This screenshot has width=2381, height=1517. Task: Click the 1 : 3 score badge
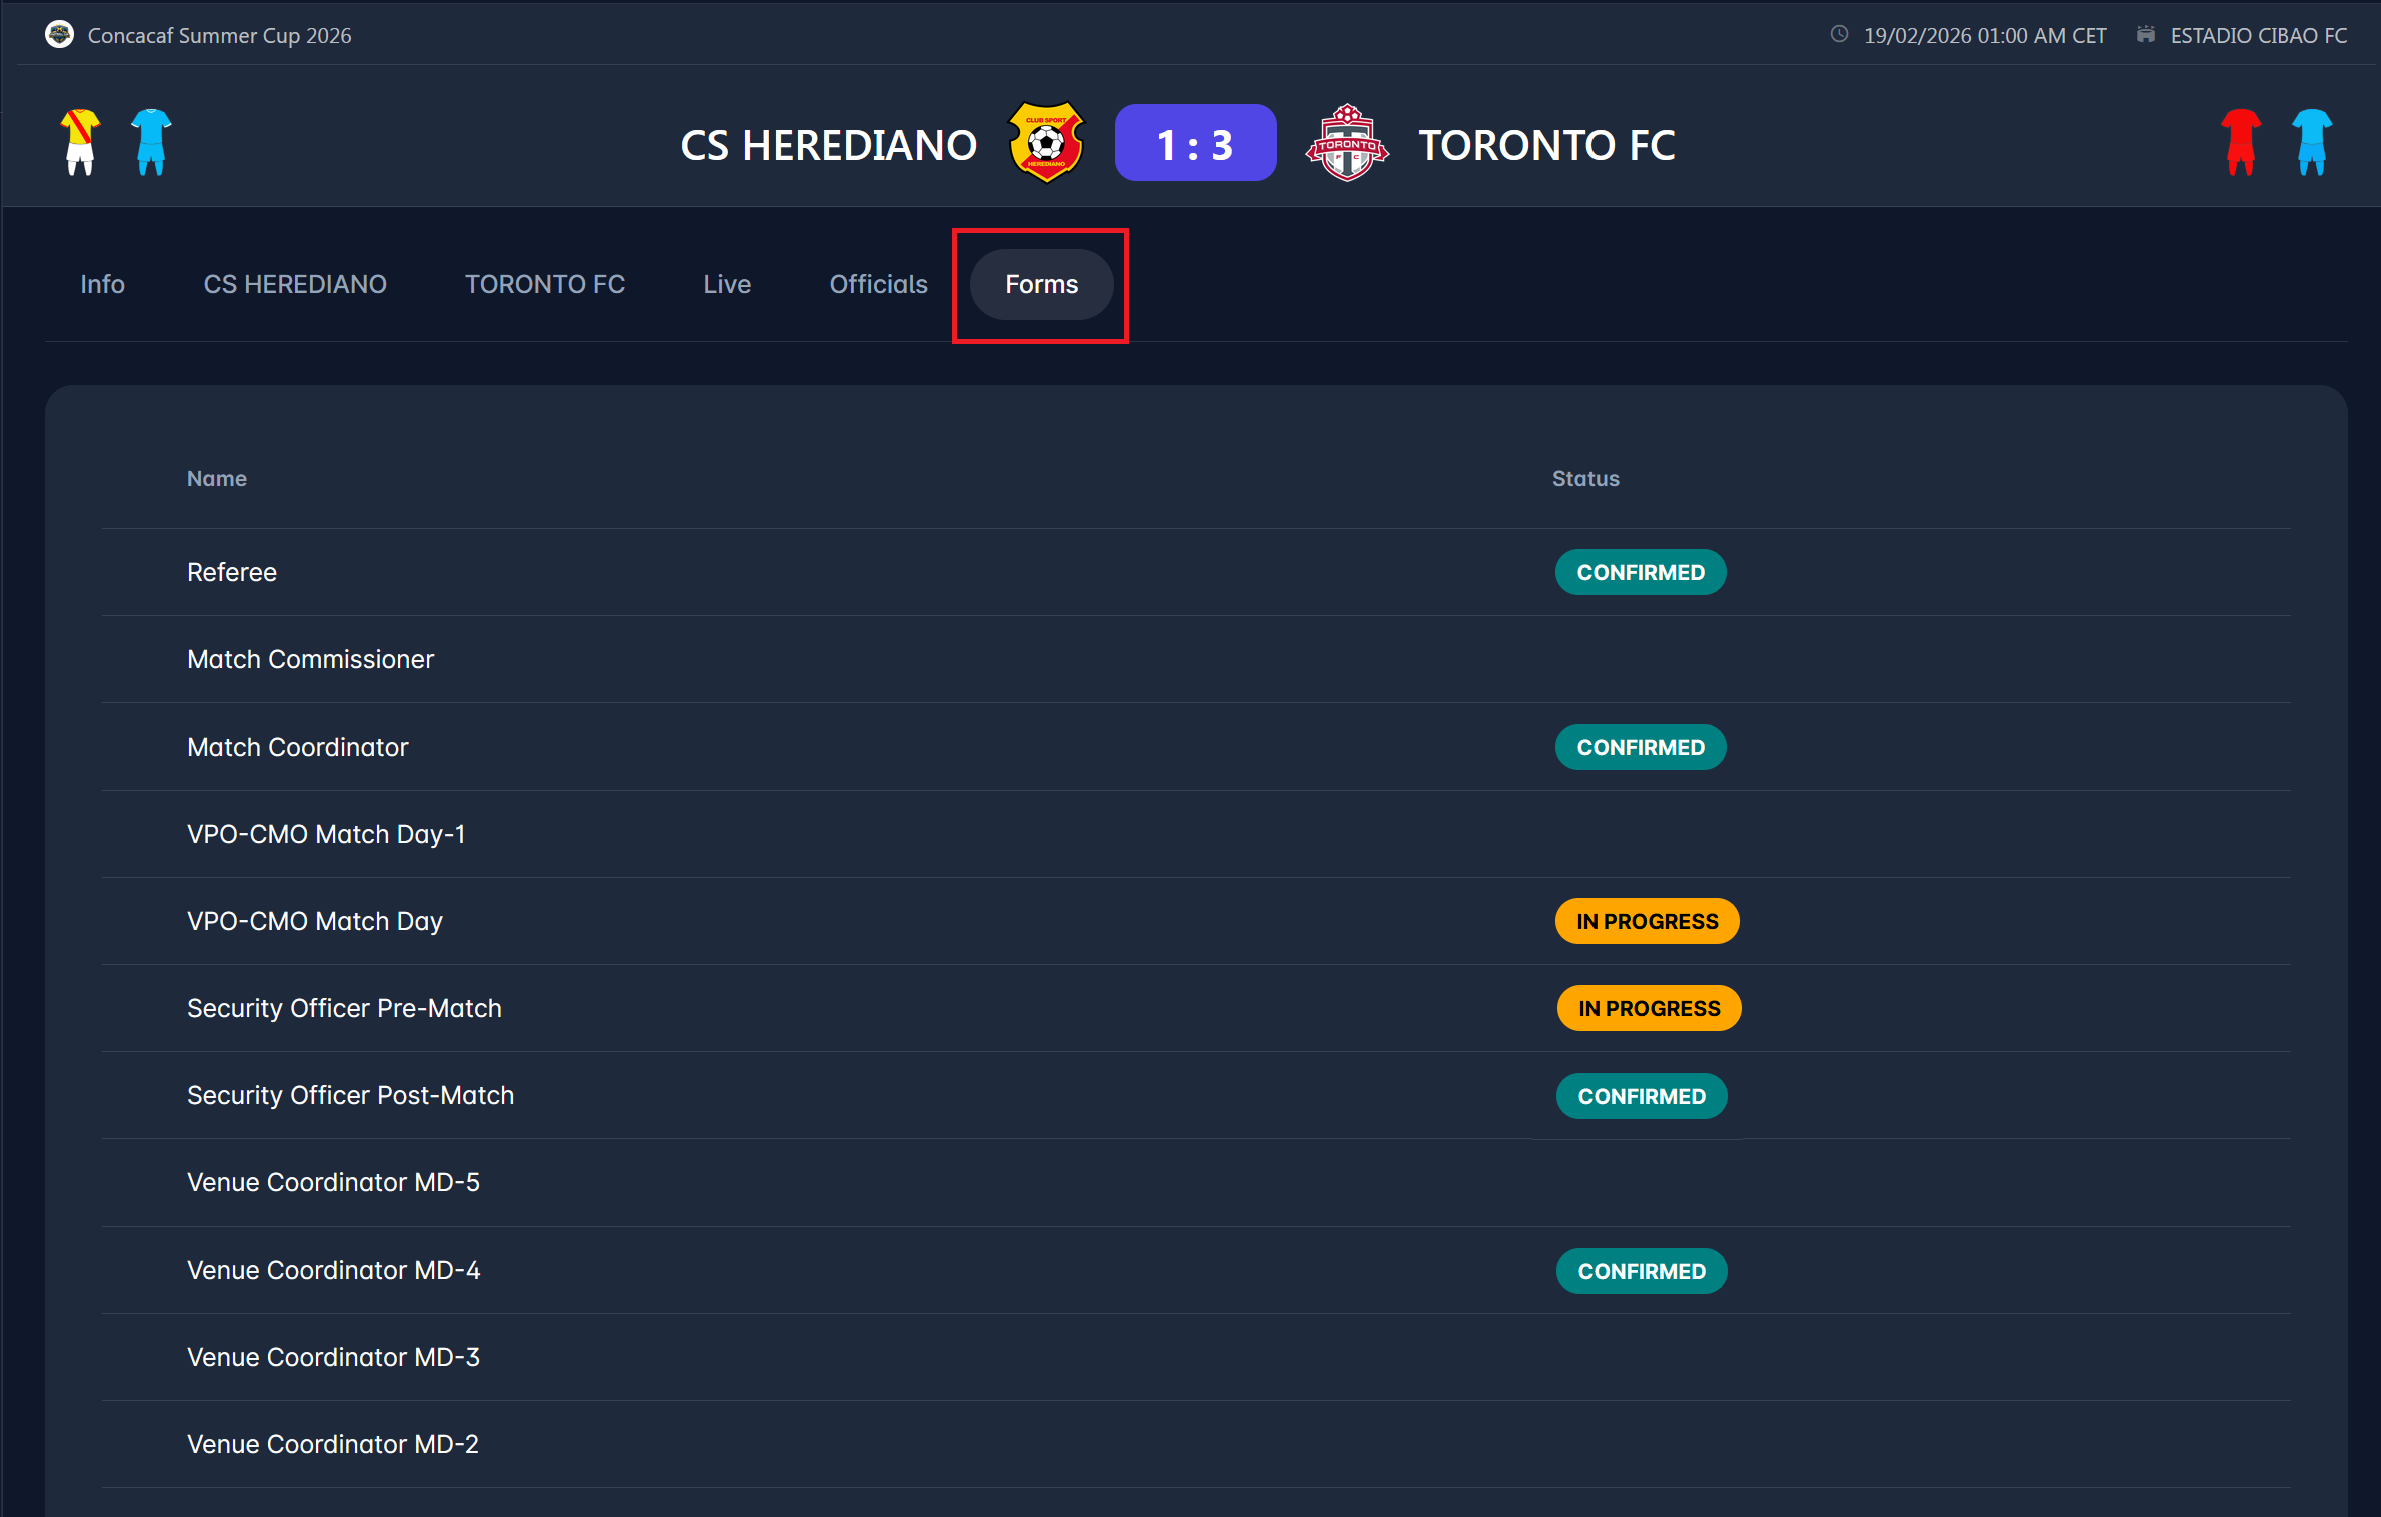tap(1195, 143)
